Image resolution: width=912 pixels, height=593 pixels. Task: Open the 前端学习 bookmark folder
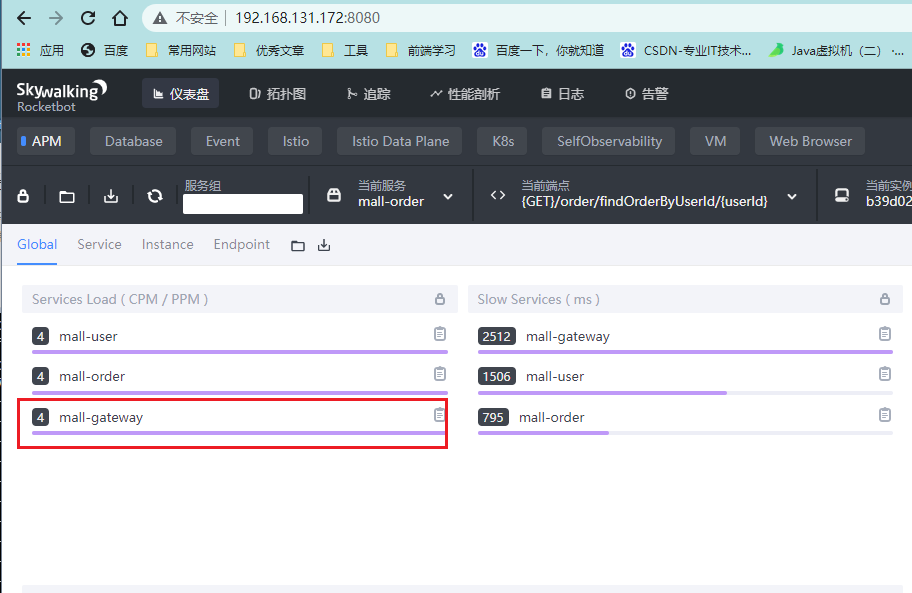click(421, 51)
